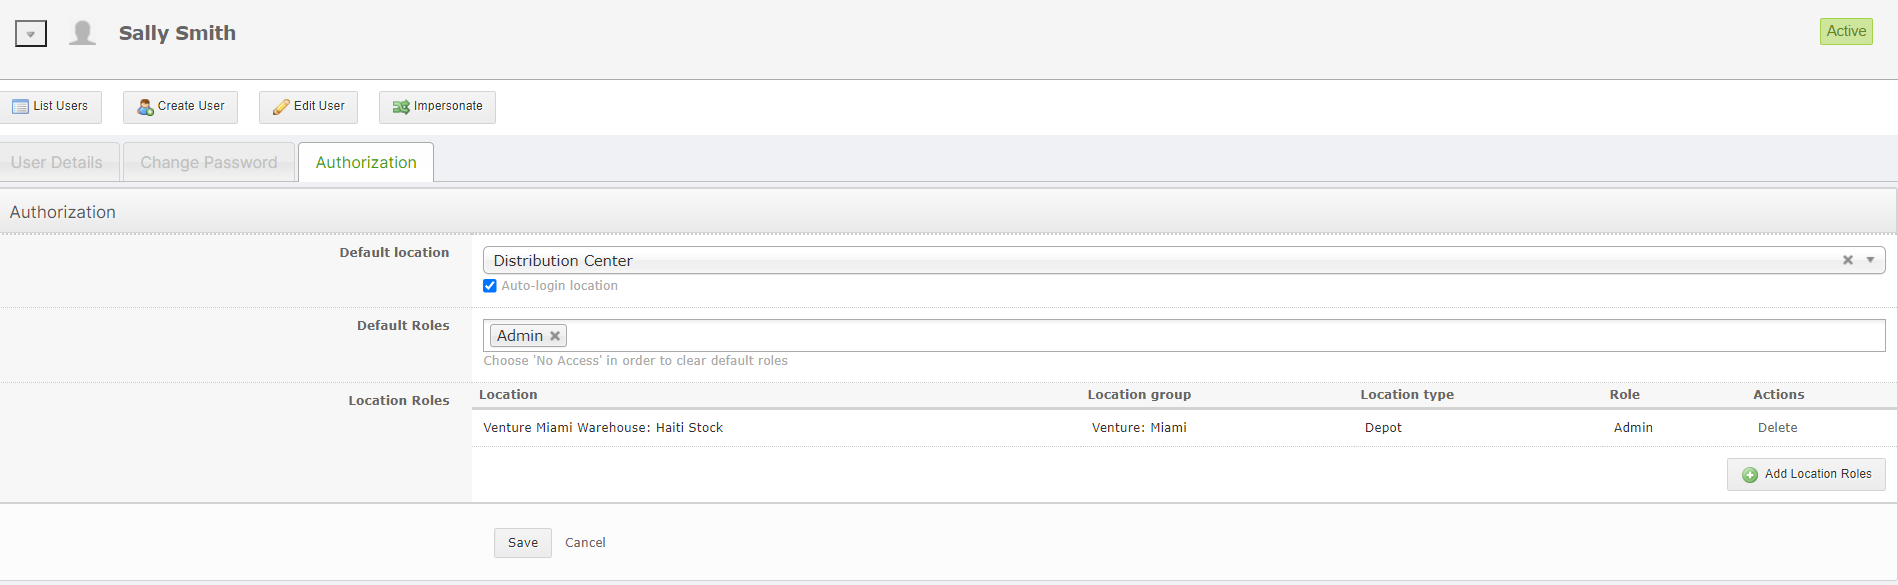Cancel the authorization changes

585,543
